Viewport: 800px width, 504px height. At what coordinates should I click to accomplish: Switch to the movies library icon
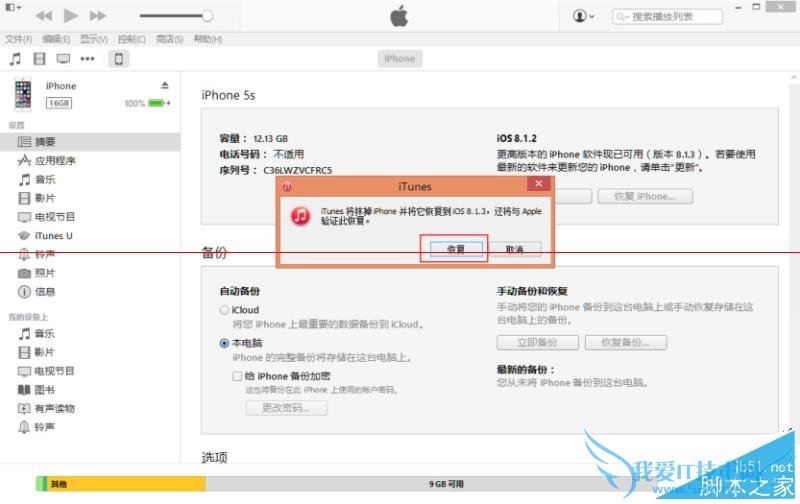39,59
